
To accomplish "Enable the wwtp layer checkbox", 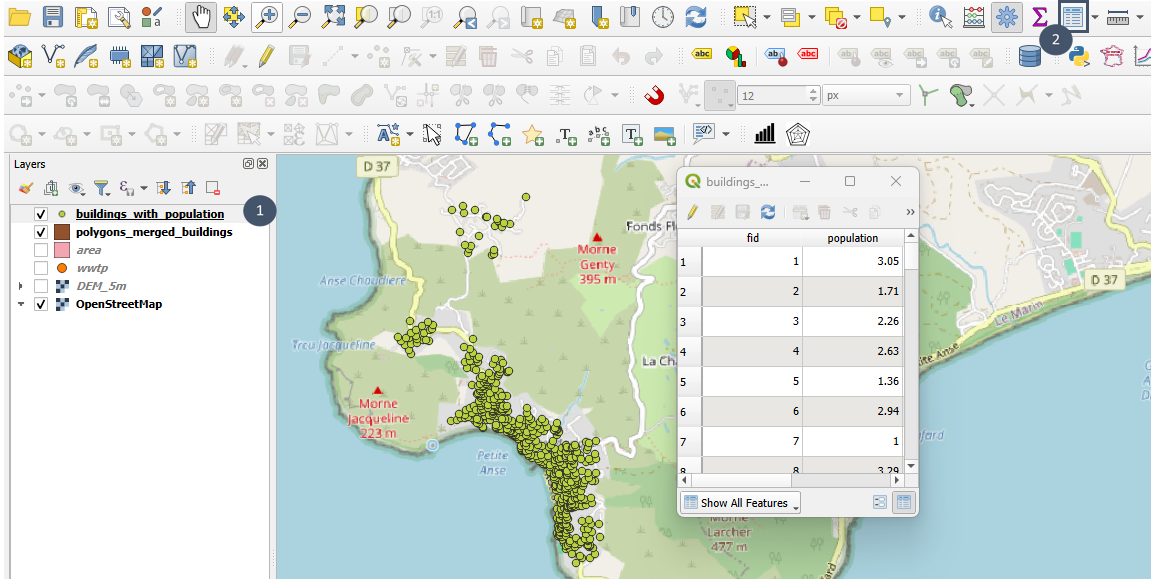I will [41, 268].
